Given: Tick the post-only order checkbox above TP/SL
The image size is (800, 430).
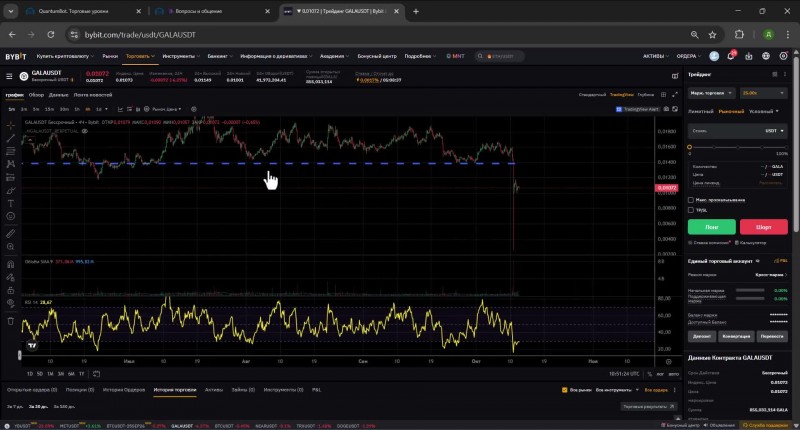Looking at the screenshot, I should tap(692, 199).
